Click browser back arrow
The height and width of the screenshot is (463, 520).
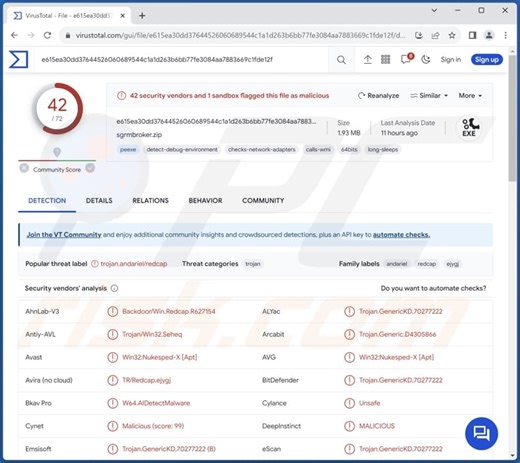(x=14, y=35)
